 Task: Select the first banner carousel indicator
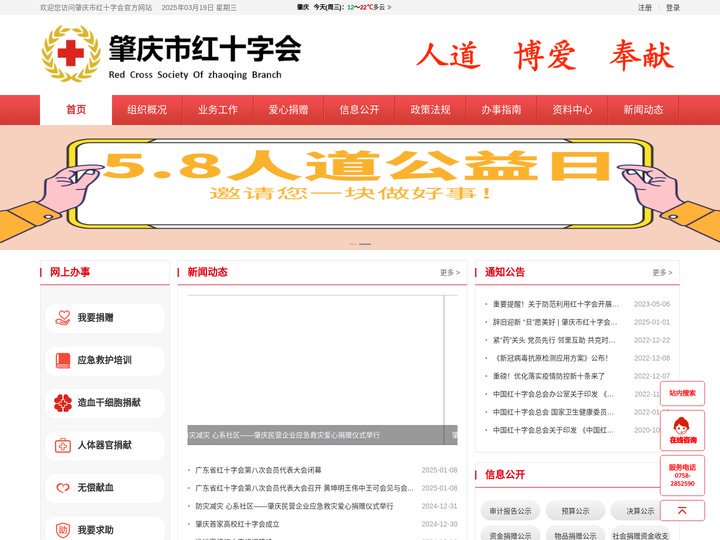[x=353, y=244]
